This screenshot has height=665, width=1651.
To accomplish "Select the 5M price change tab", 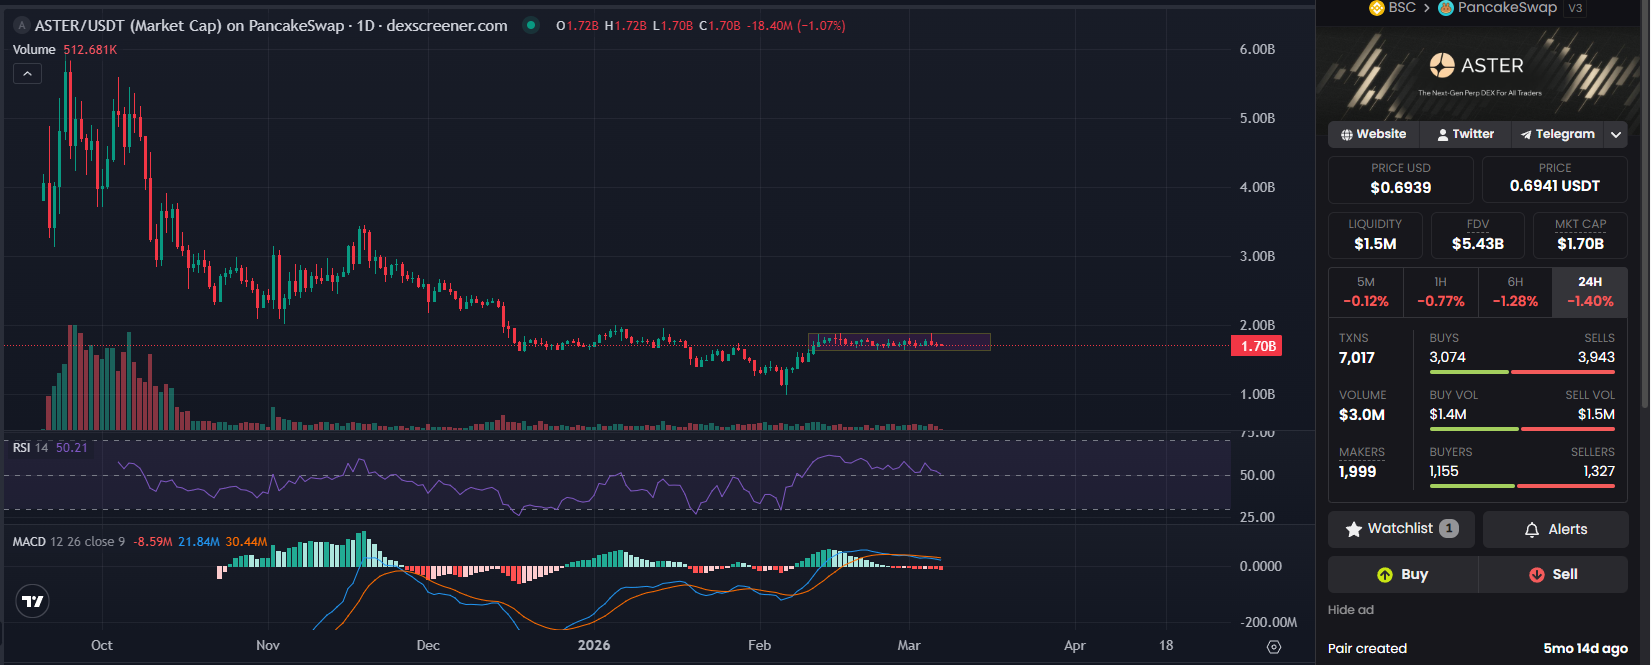I will point(1365,292).
